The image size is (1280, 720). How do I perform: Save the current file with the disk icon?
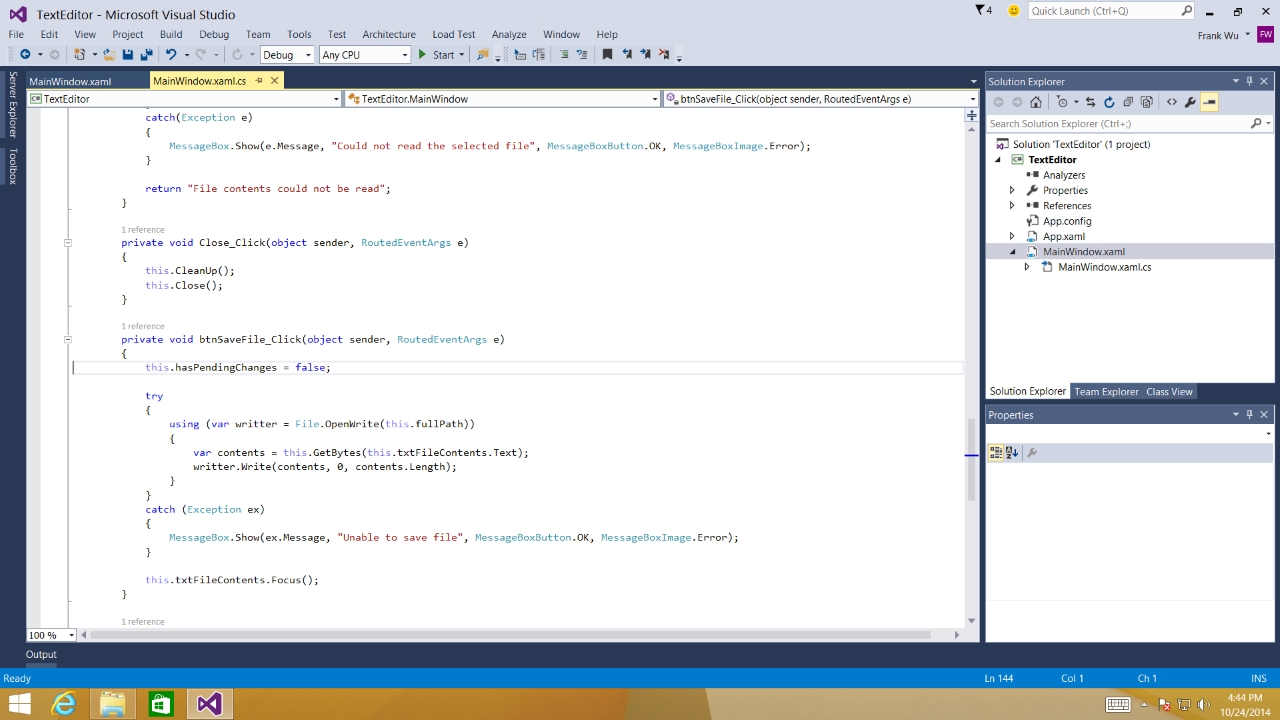pyautogui.click(x=128, y=55)
